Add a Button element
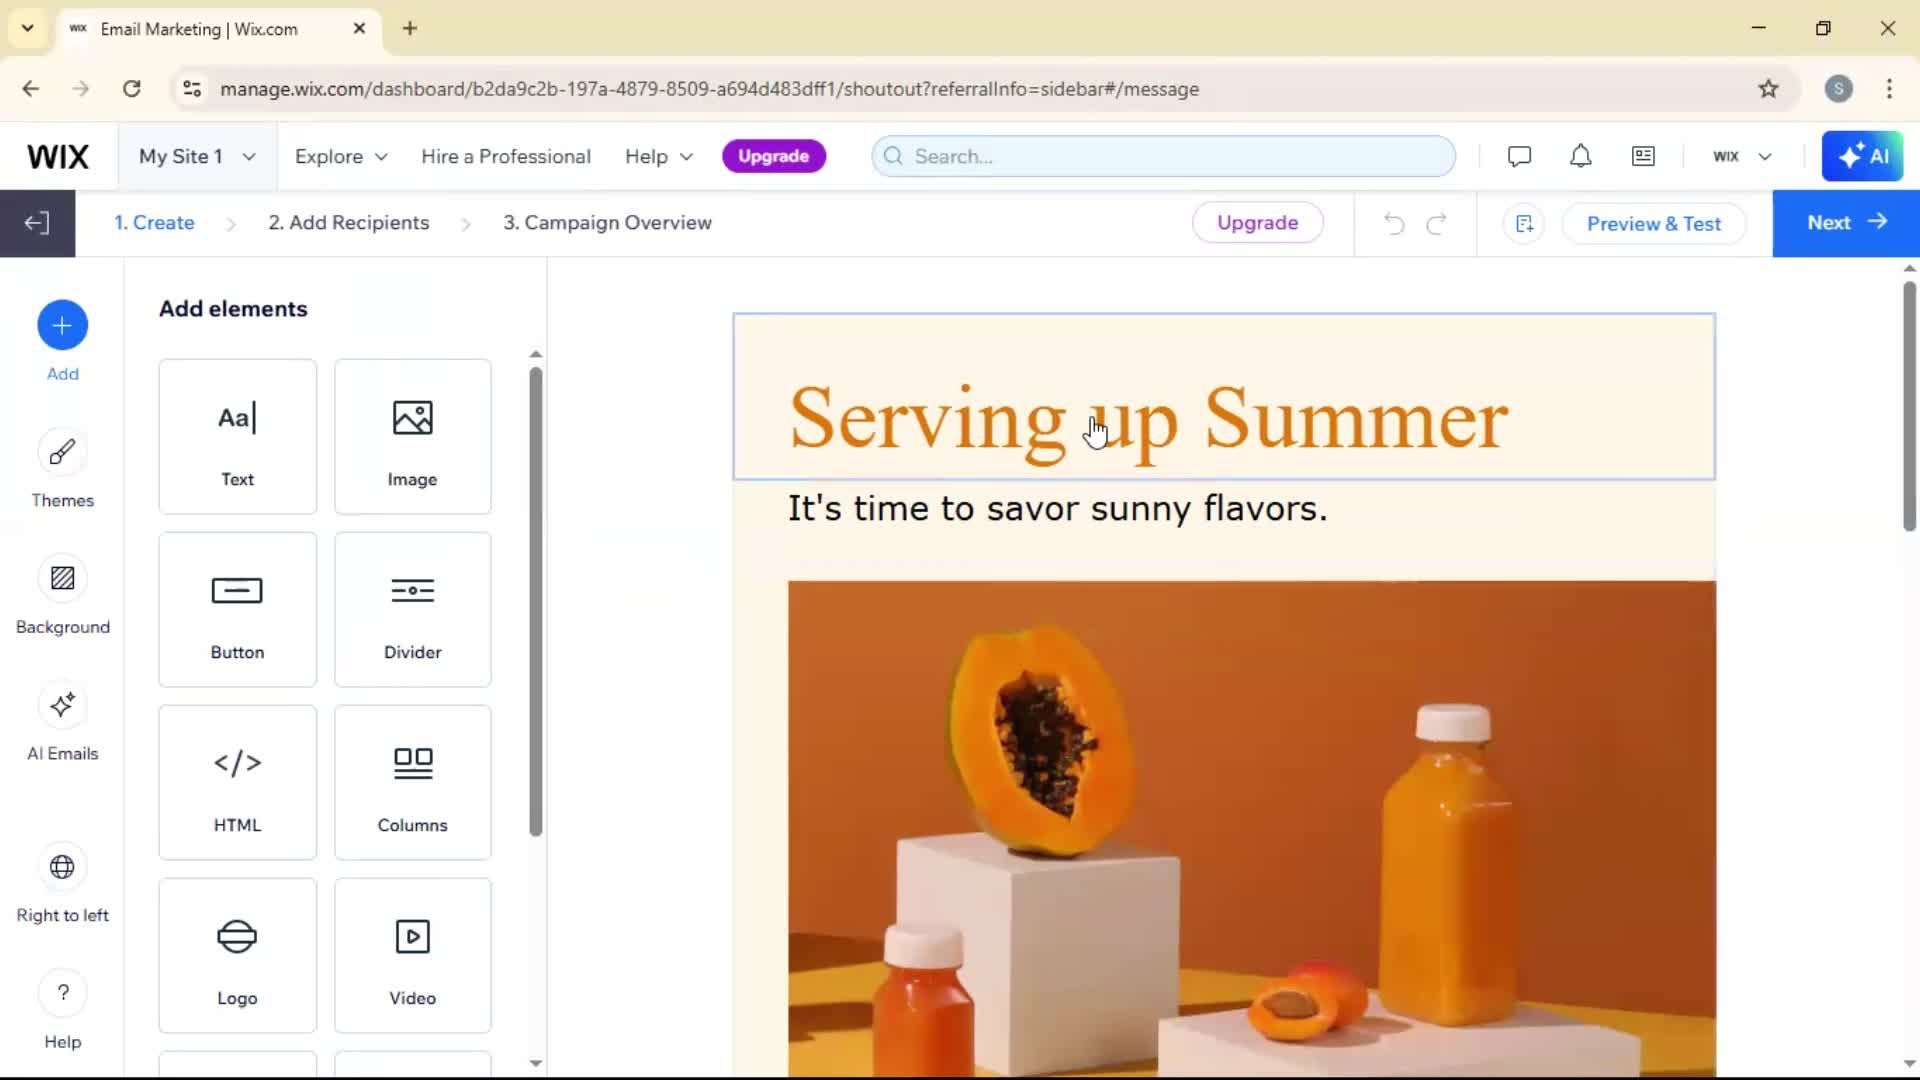 237,610
